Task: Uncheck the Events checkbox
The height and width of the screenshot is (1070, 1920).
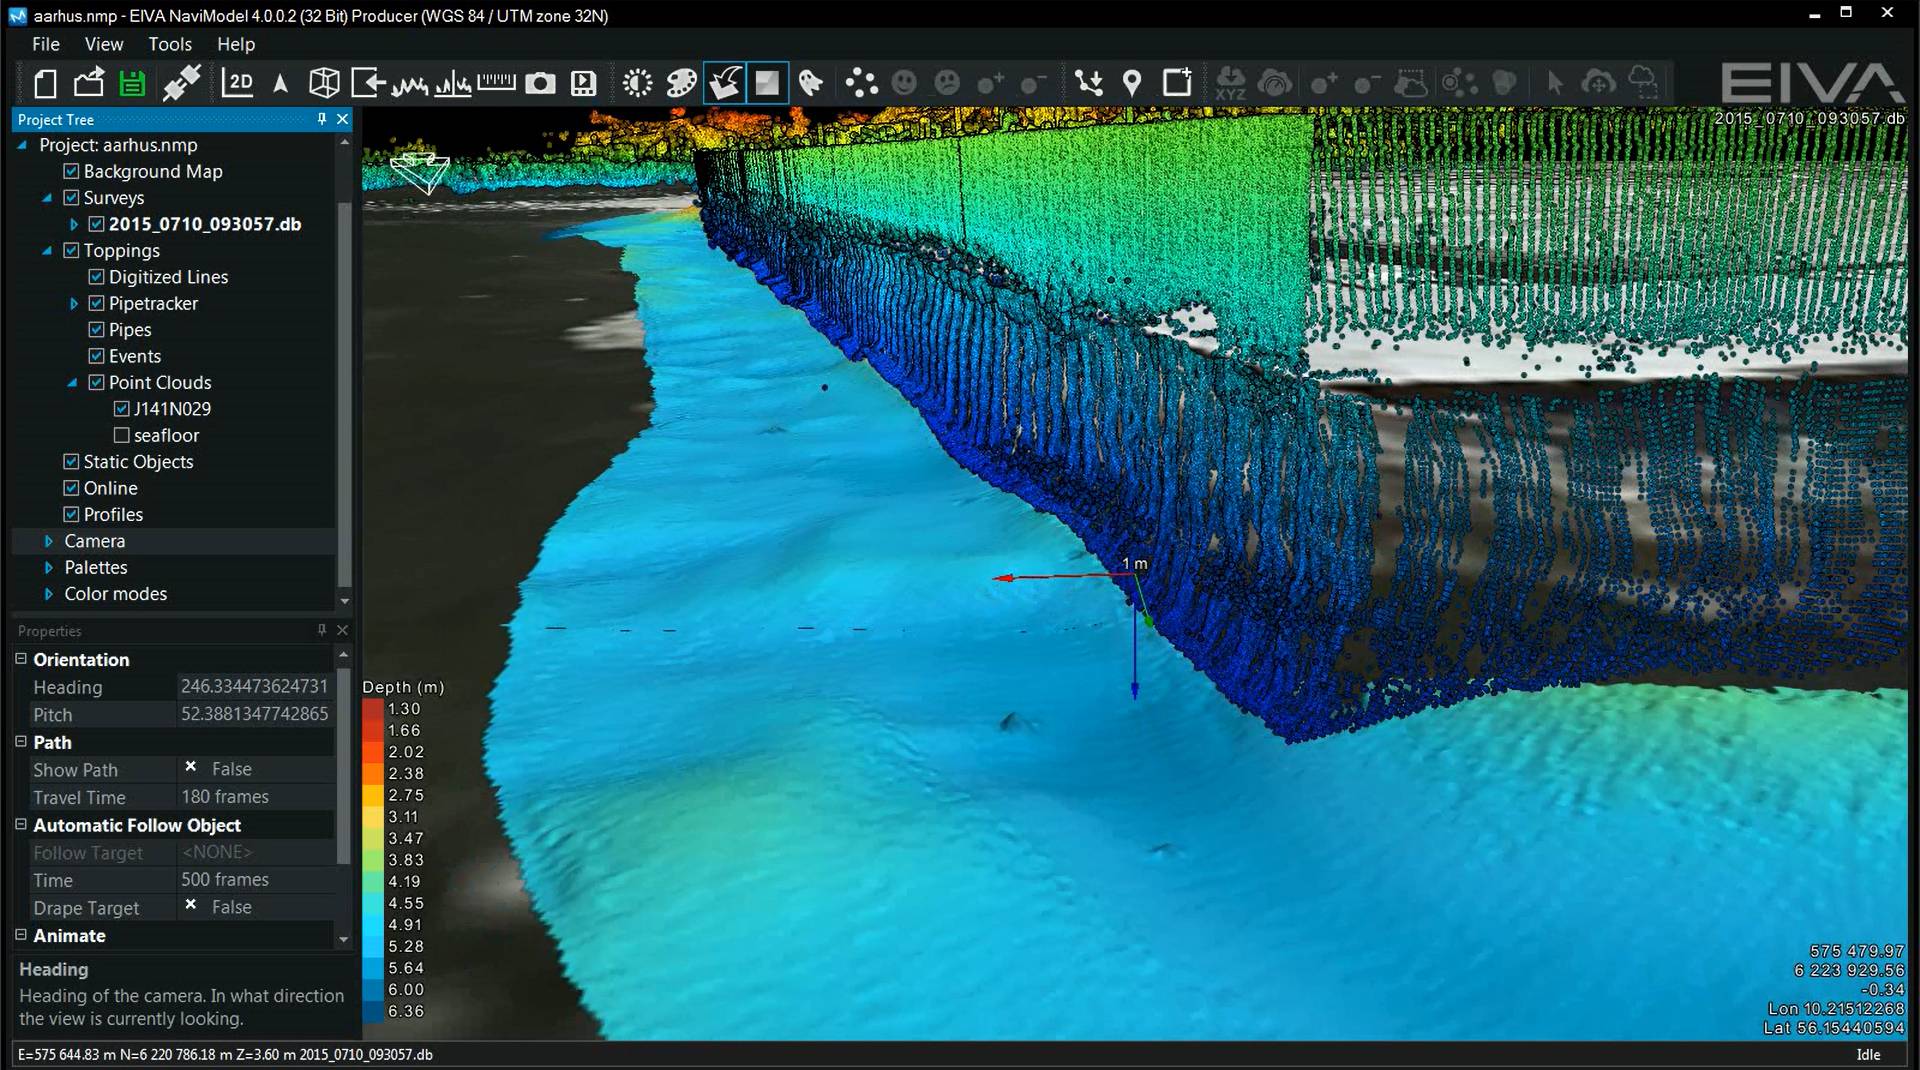Action: point(96,356)
